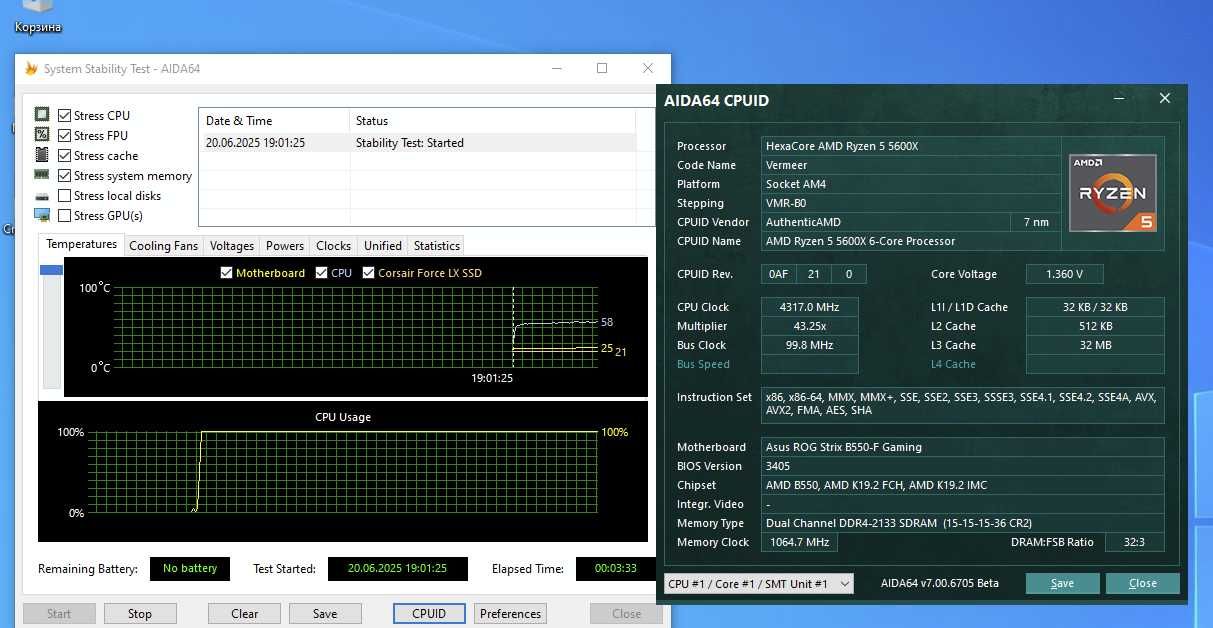Disable the Stress cache checkbox
Screen dimensions: 1213x628
tap(65, 156)
